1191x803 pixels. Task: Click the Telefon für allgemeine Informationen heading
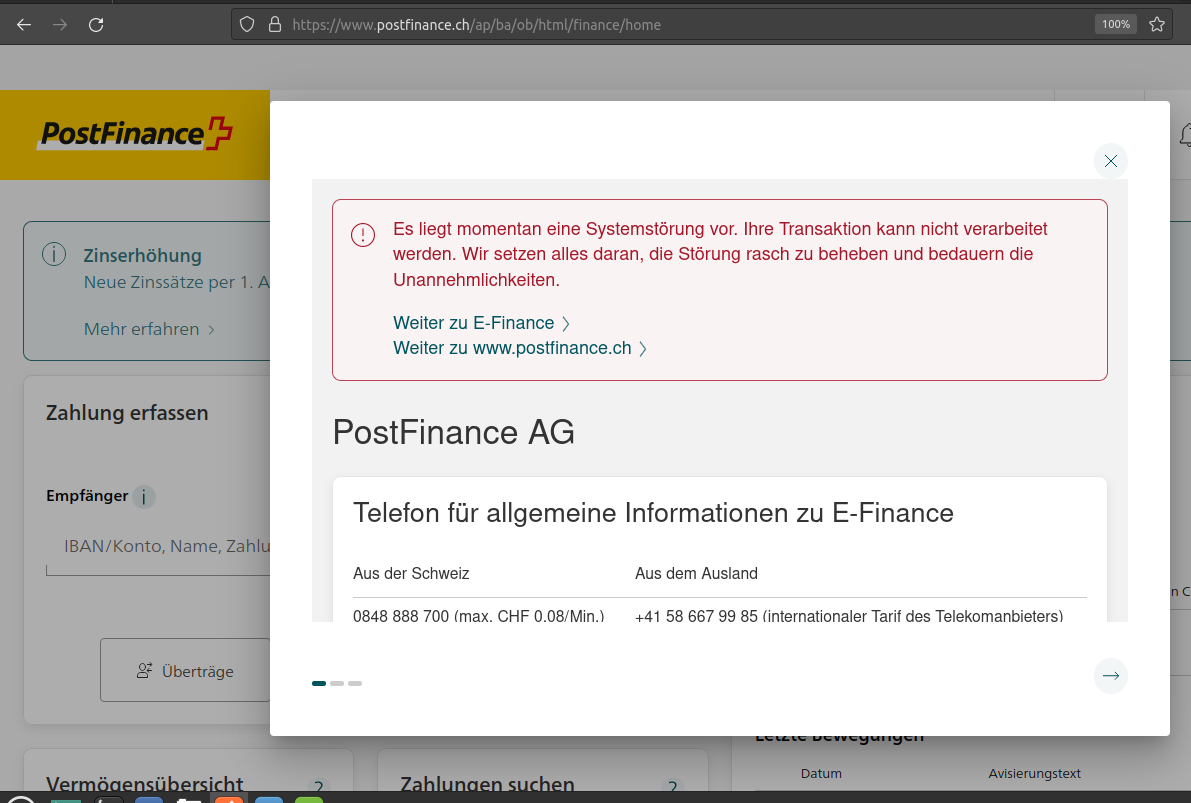(x=653, y=514)
